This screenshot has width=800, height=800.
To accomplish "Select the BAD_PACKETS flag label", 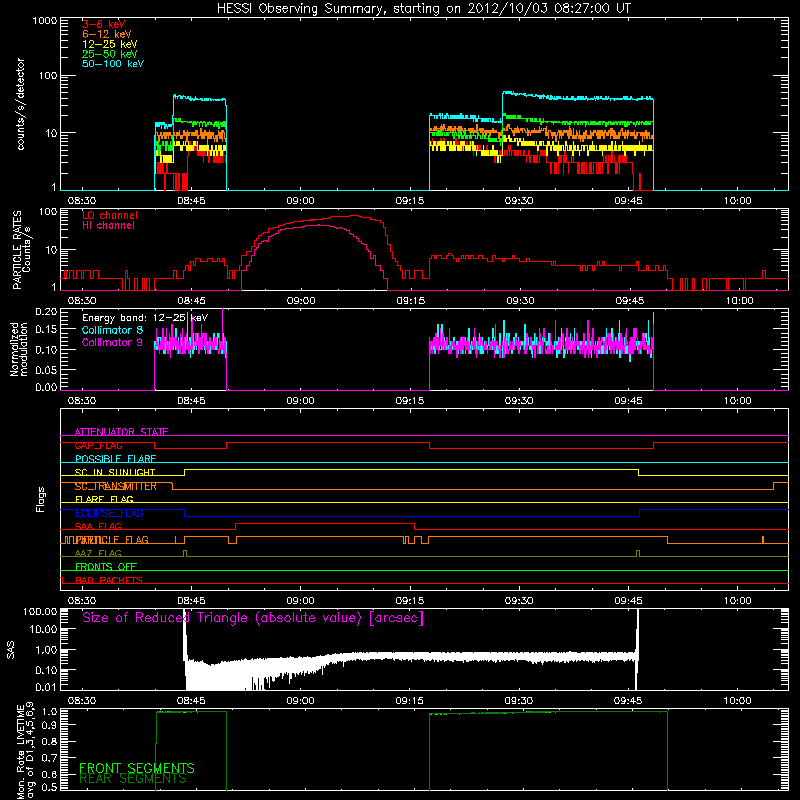I will point(109,580).
